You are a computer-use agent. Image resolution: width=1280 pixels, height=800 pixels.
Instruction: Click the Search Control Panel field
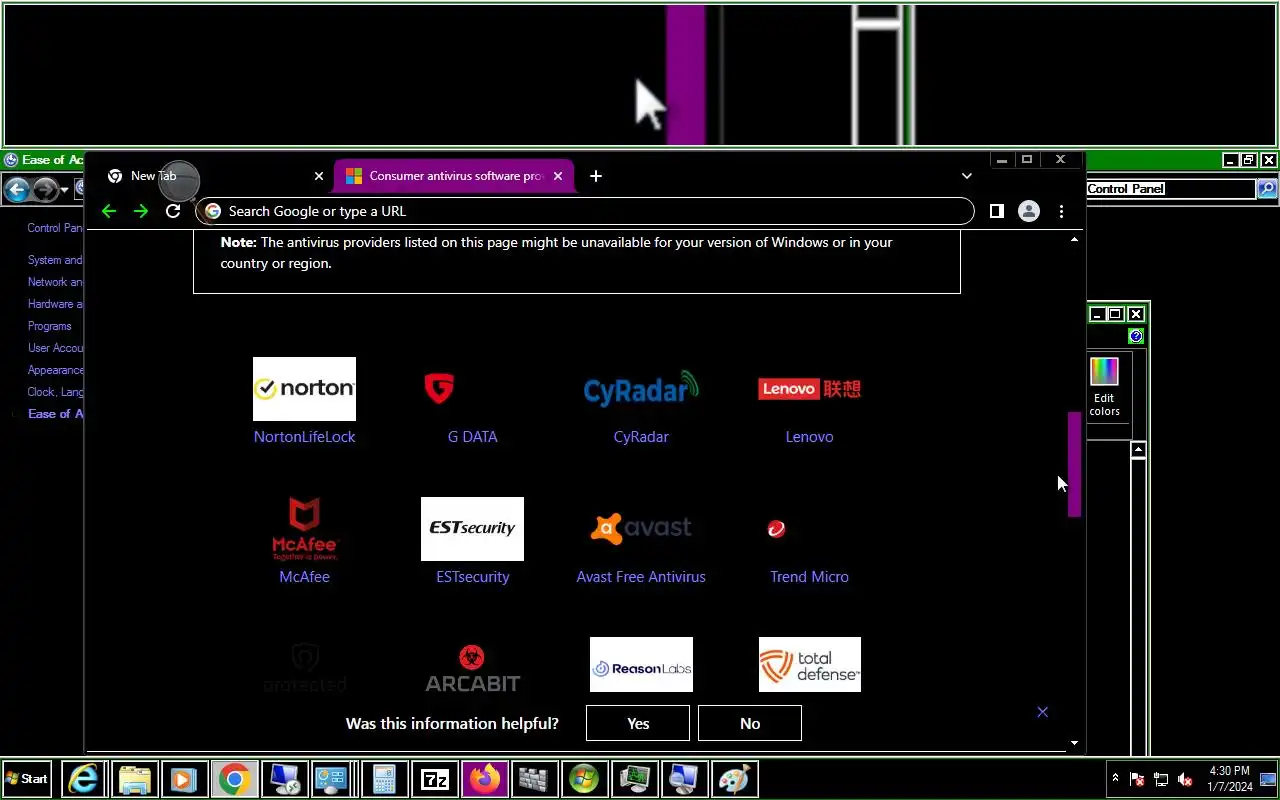(1170, 188)
